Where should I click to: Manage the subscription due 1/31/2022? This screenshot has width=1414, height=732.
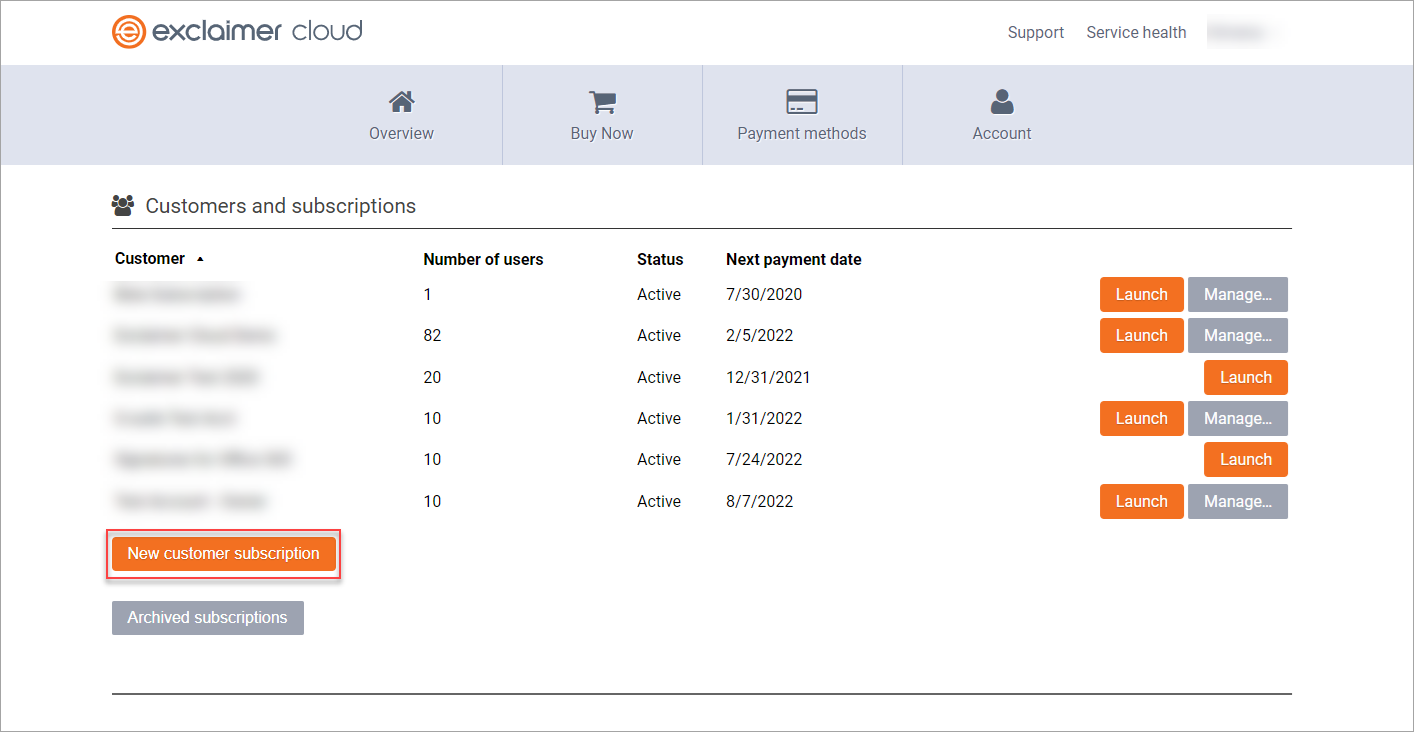[1237, 419]
